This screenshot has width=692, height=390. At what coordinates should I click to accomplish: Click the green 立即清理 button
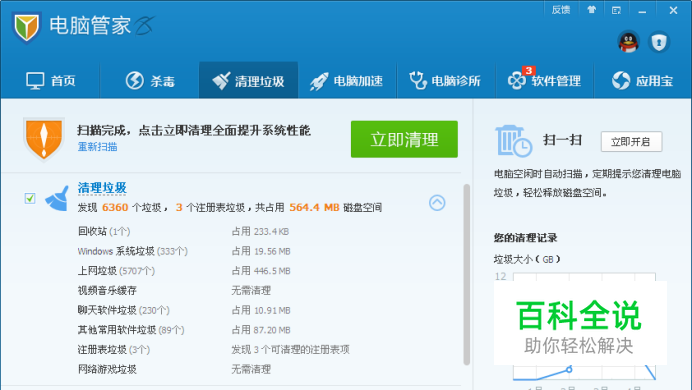click(404, 139)
